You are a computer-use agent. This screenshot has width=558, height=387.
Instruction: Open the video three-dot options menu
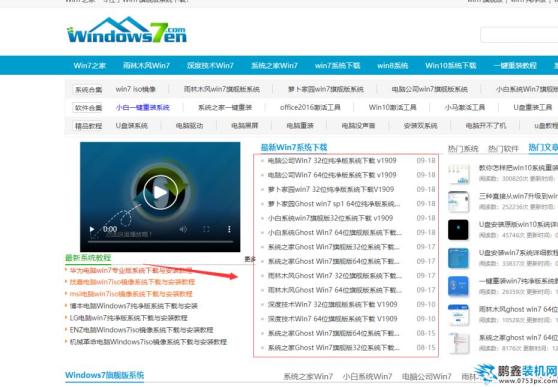click(229, 229)
